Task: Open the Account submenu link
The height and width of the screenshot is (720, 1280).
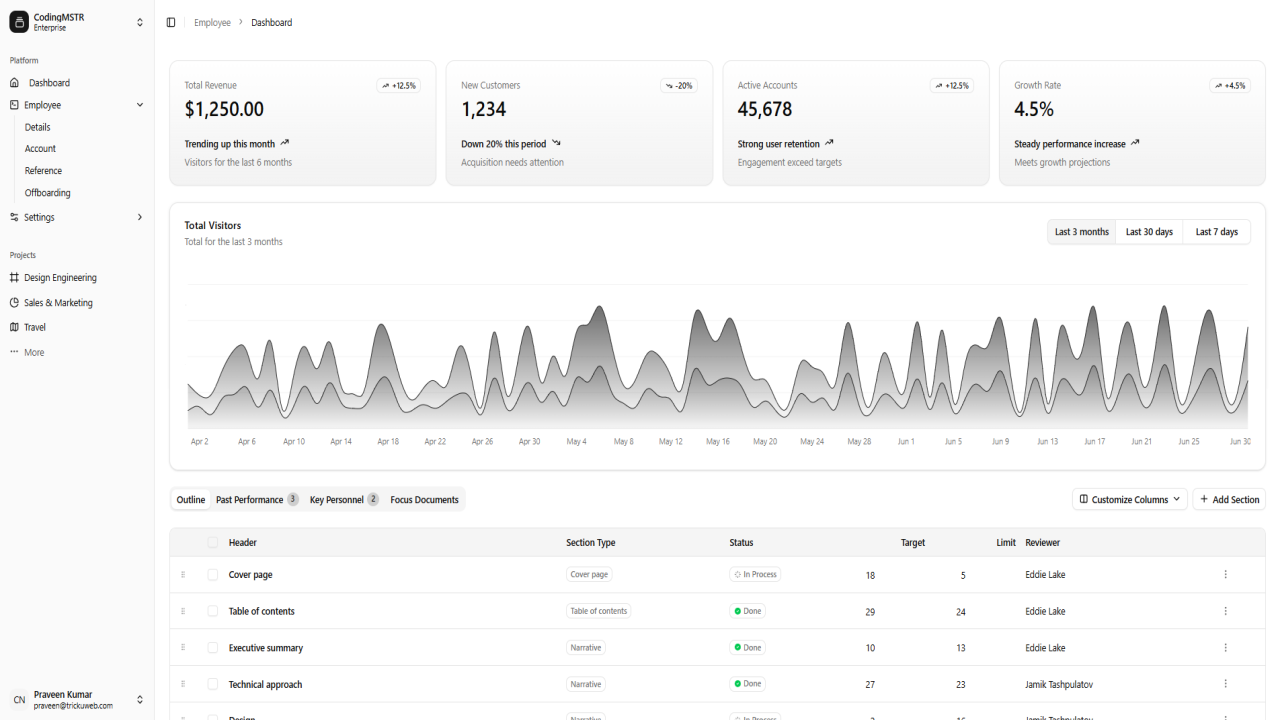Action: [41, 149]
